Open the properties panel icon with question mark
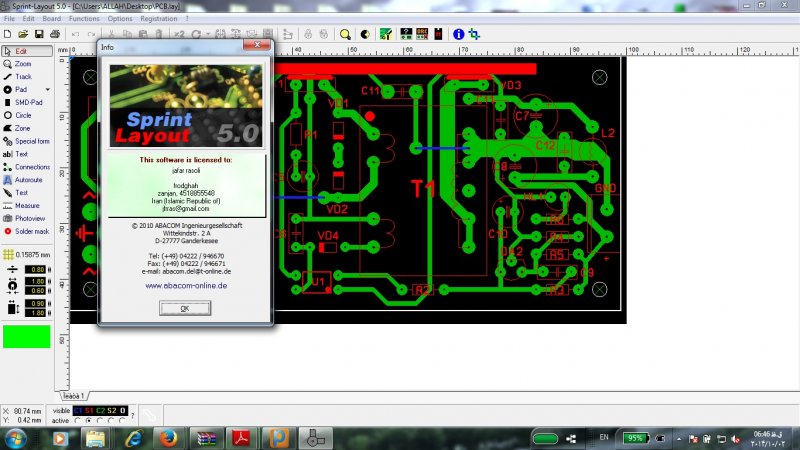Screen dimensions: 800x450 click(x=406, y=34)
